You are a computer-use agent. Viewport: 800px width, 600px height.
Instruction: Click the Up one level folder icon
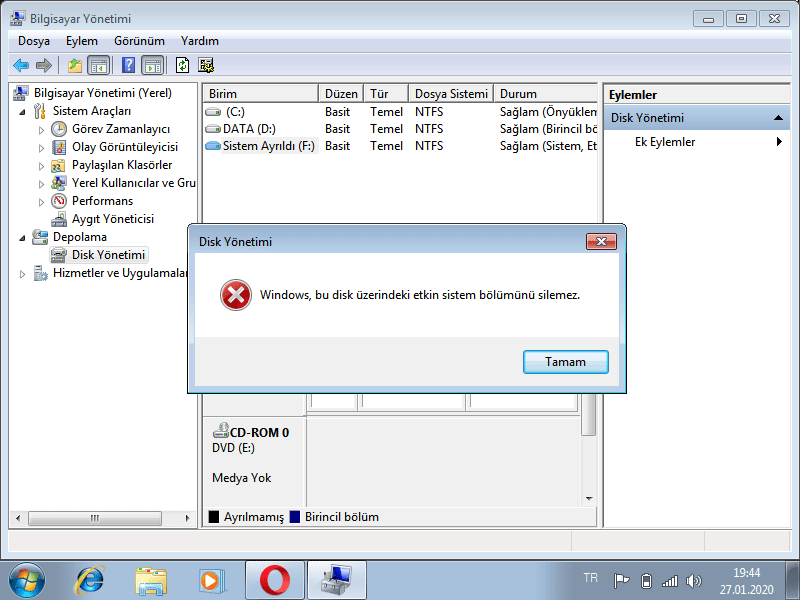tap(75, 65)
